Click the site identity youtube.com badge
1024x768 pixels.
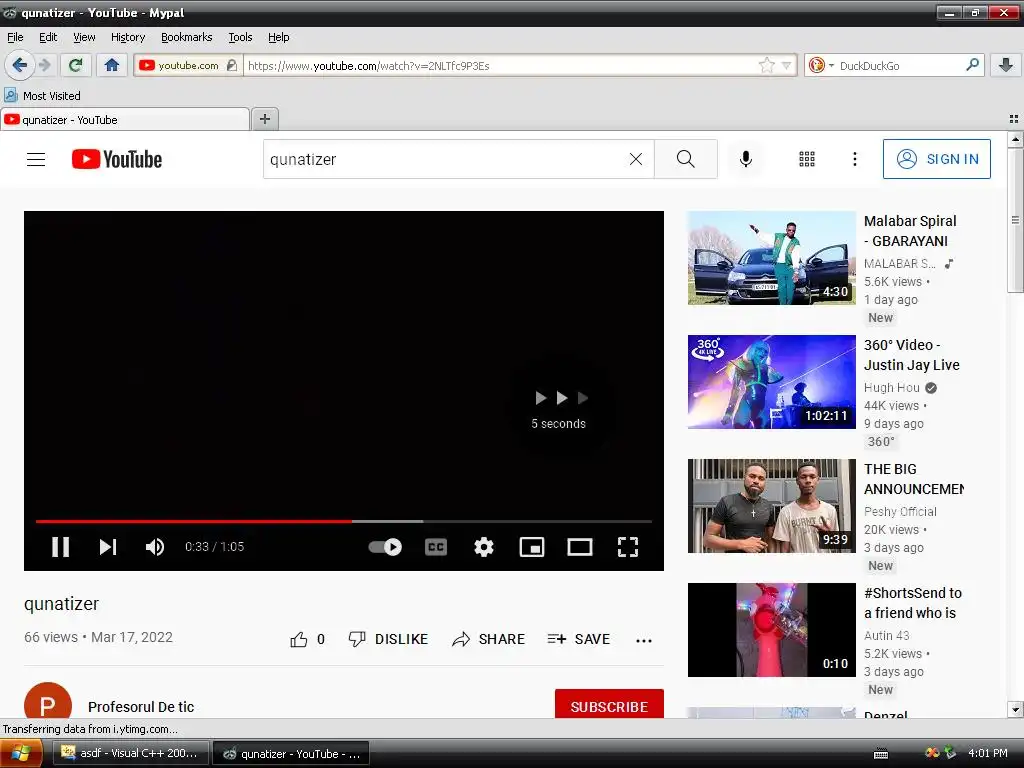coord(188,65)
